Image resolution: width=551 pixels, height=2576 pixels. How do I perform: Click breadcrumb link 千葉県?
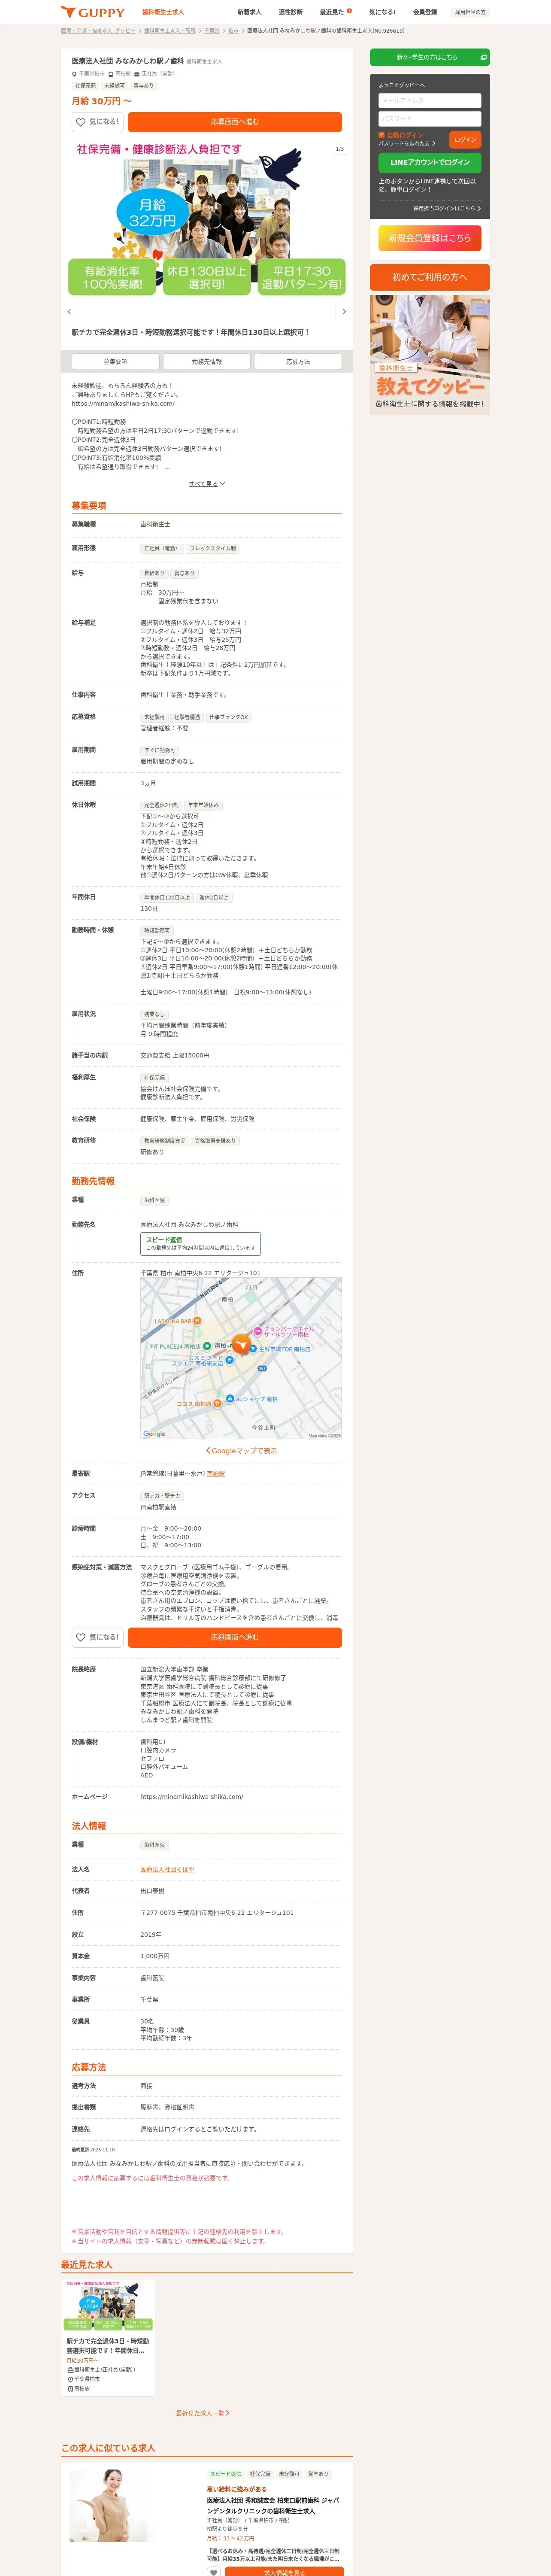[x=212, y=31]
